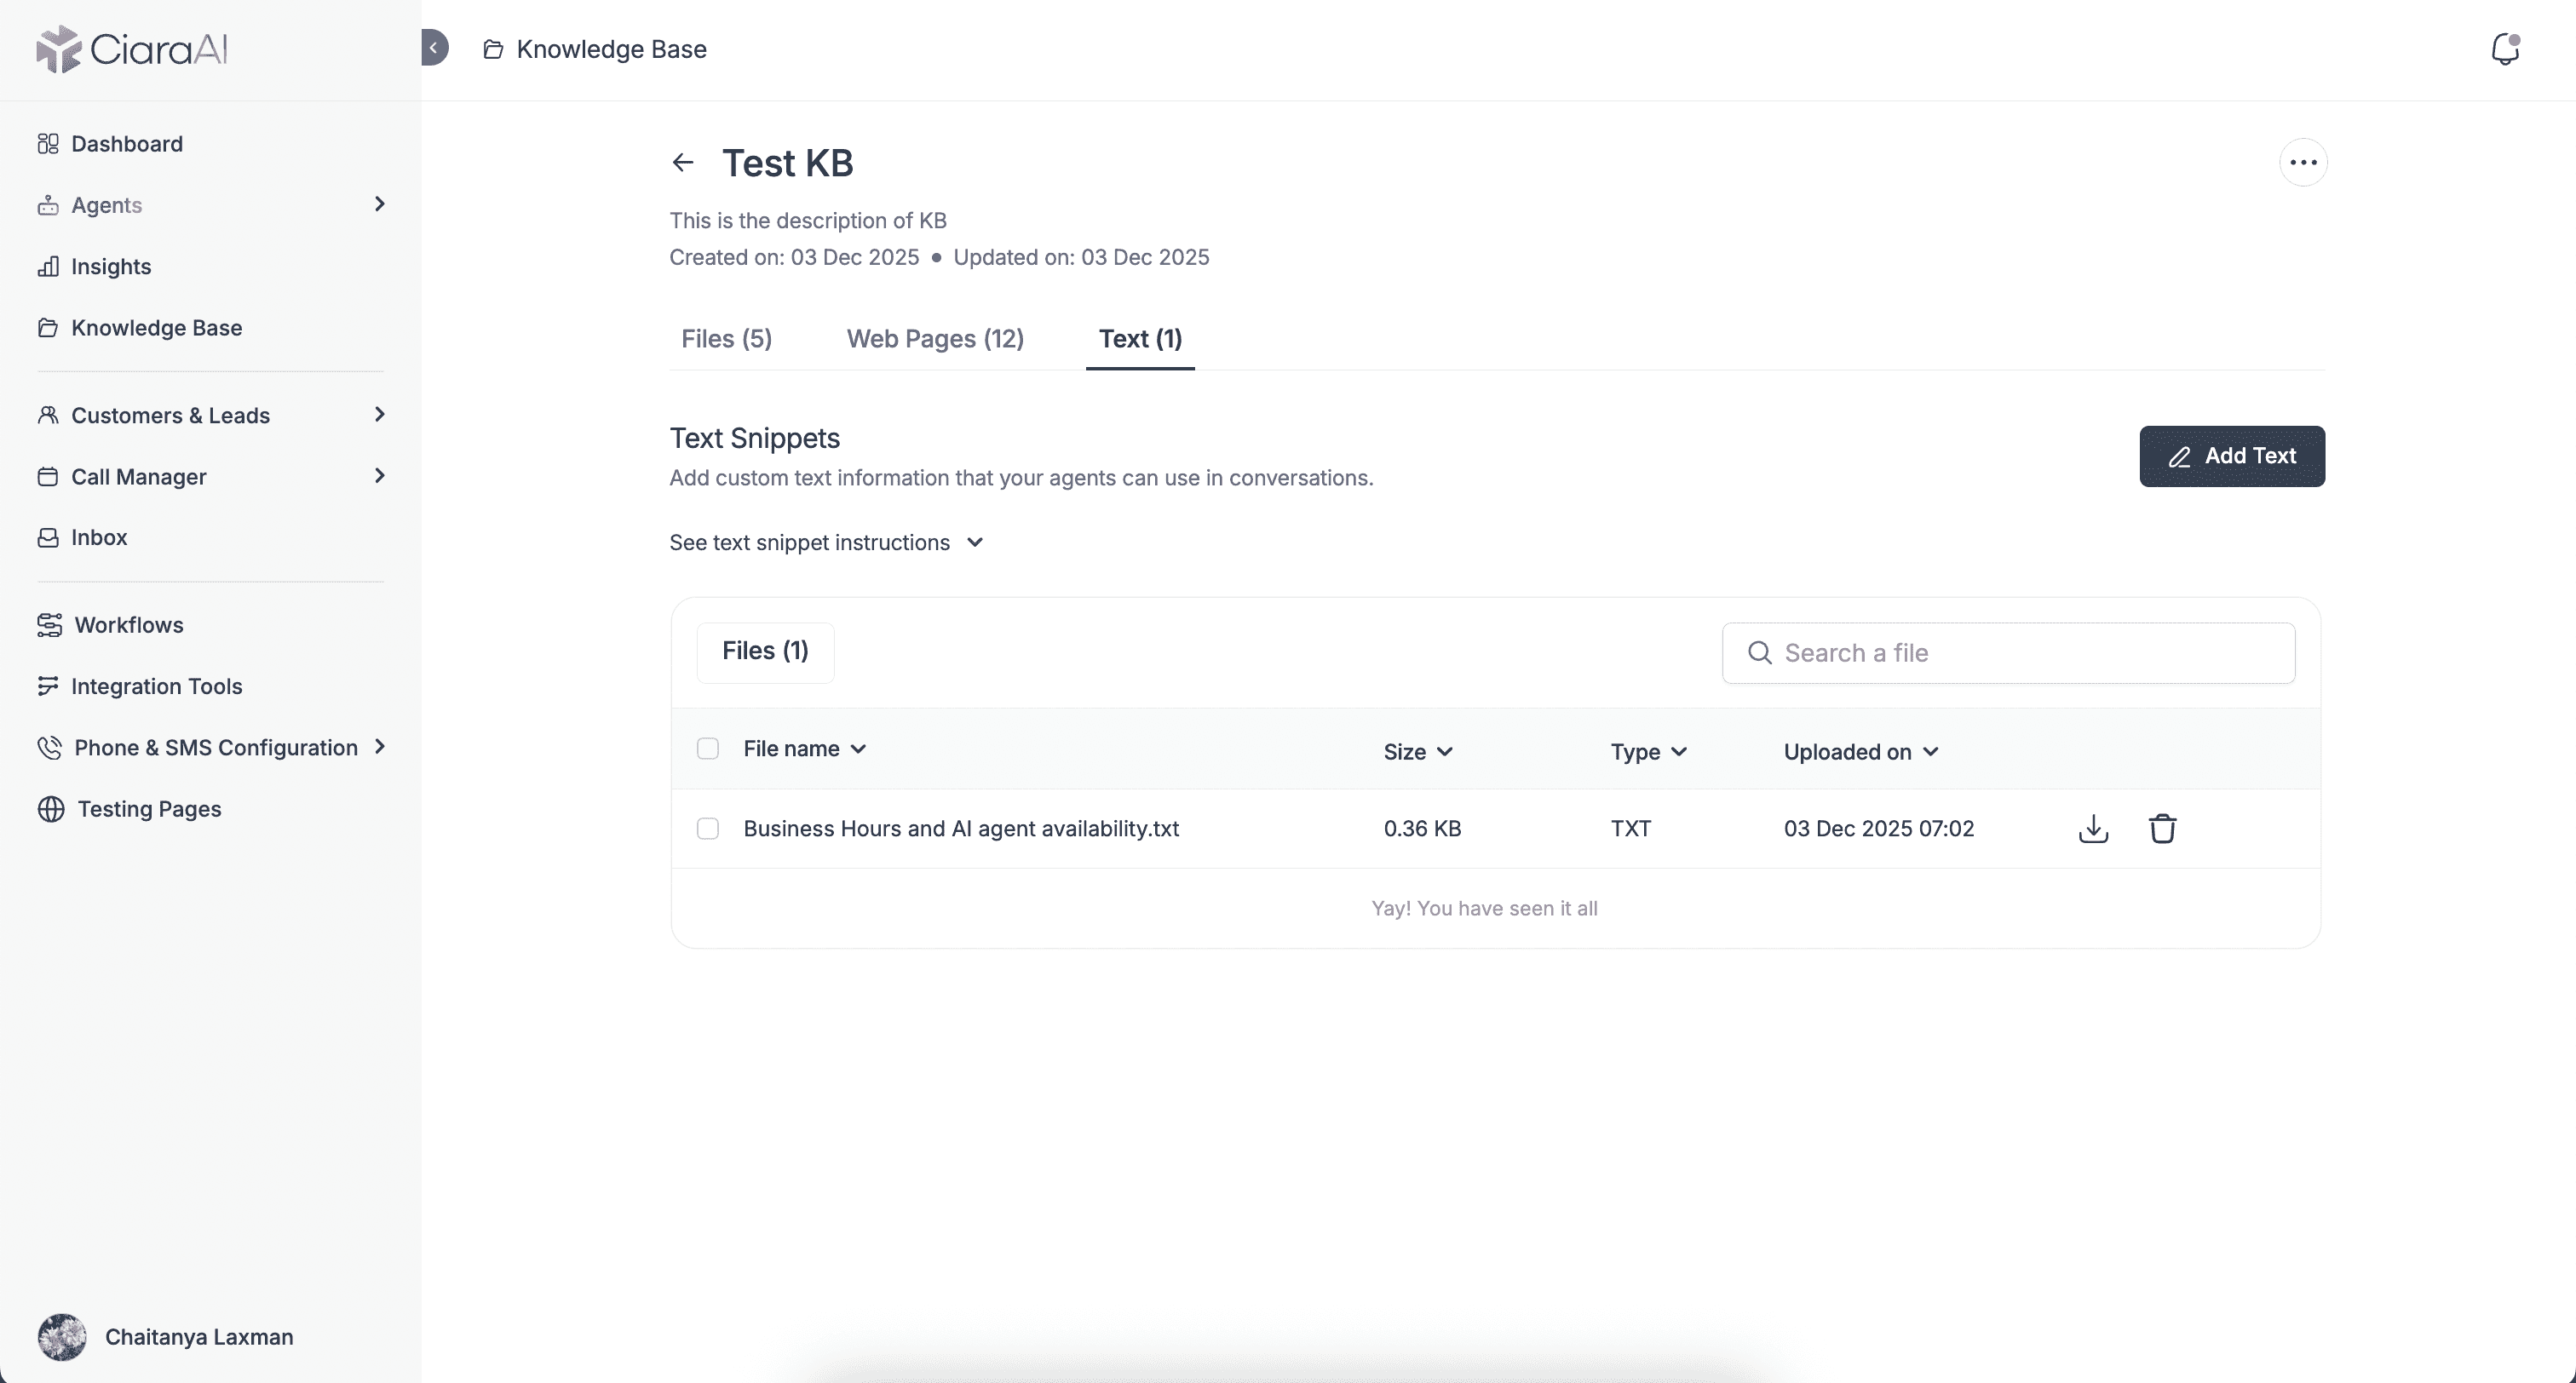The width and height of the screenshot is (2576, 1383).
Task: Open the Workflows sidebar item
Action: (128, 625)
